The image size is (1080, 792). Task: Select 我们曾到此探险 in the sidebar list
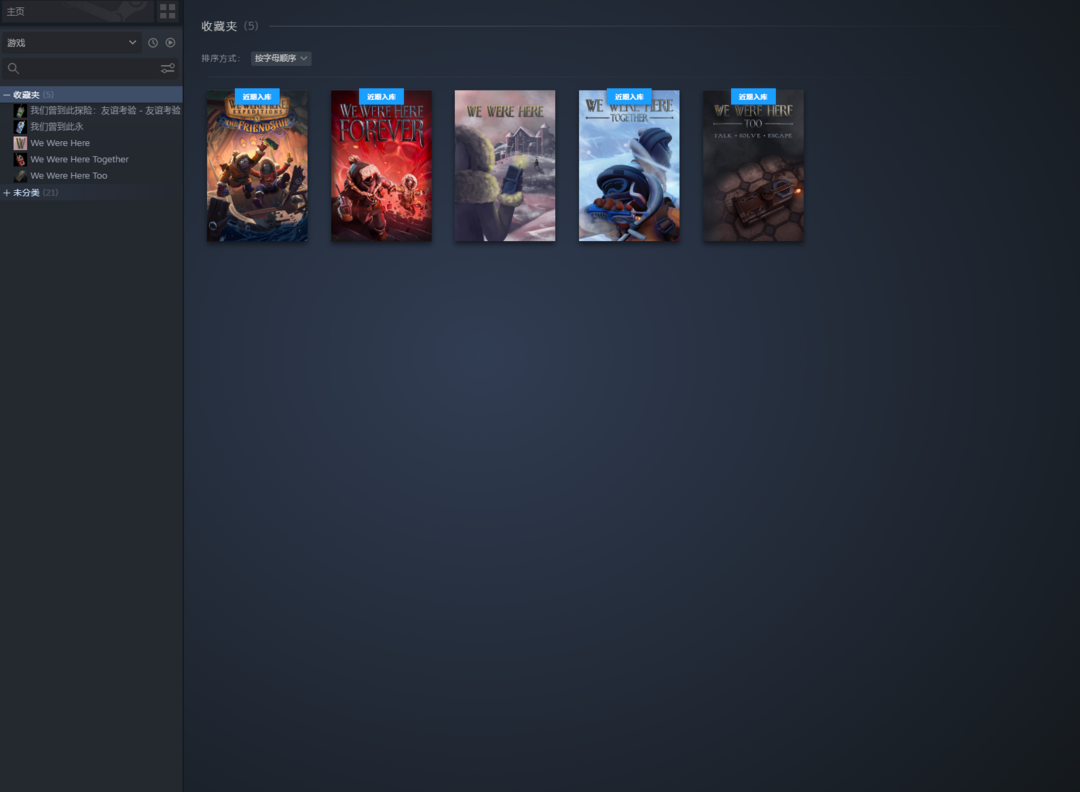pos(104,111)
